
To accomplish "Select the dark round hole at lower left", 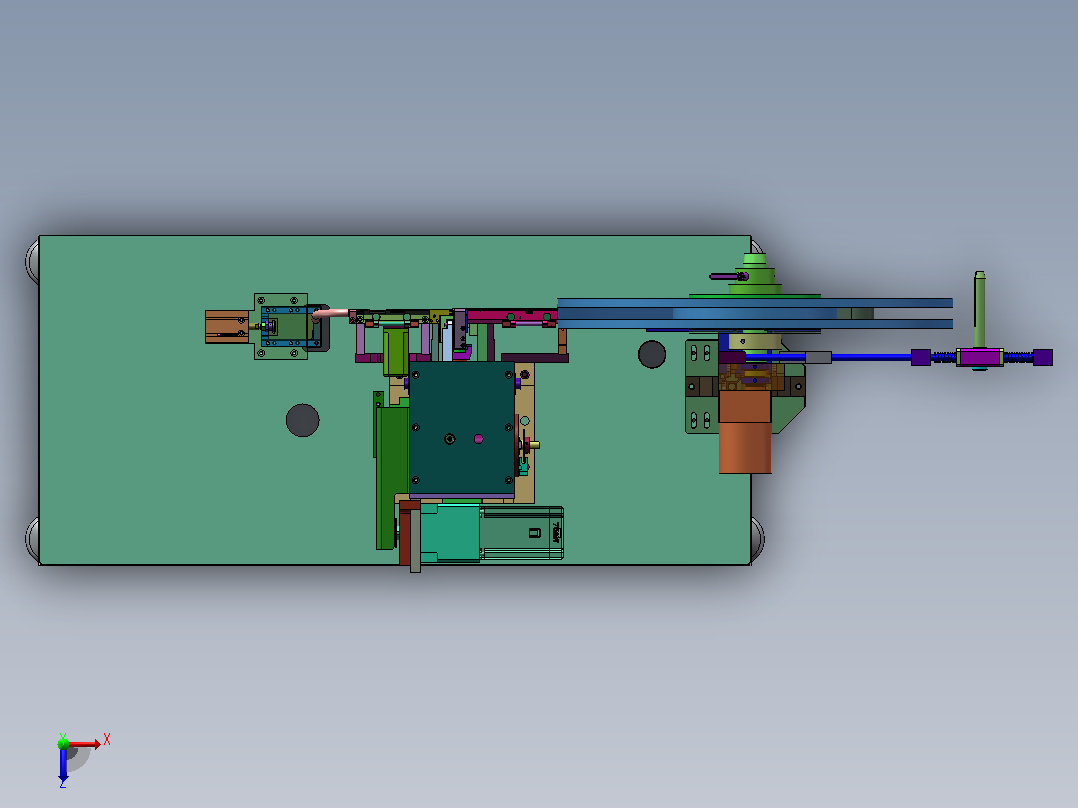I will (302, 420).
